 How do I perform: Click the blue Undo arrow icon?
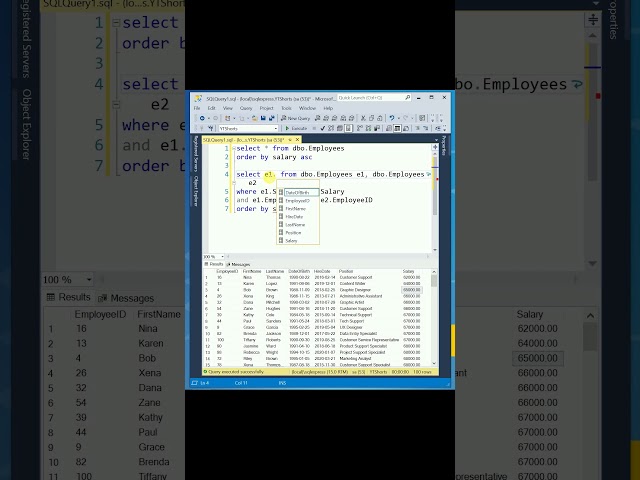[x=392, y=118]
